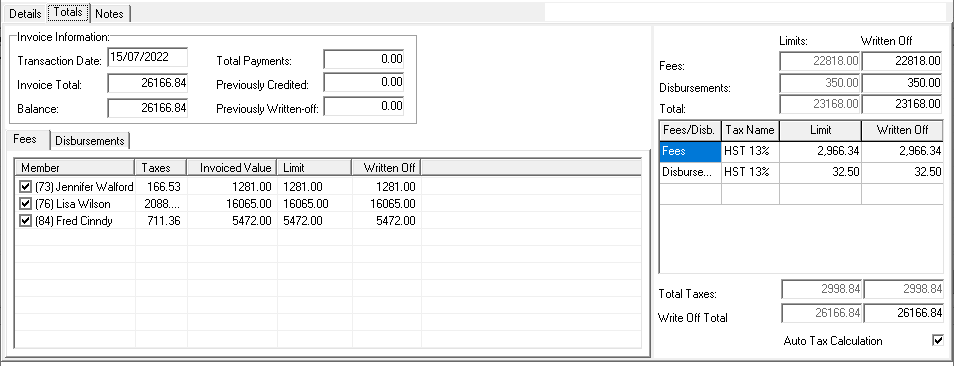Click the Write Off Total editable field
The width and height of the screenshot is (954, 366).
point(904,313)
